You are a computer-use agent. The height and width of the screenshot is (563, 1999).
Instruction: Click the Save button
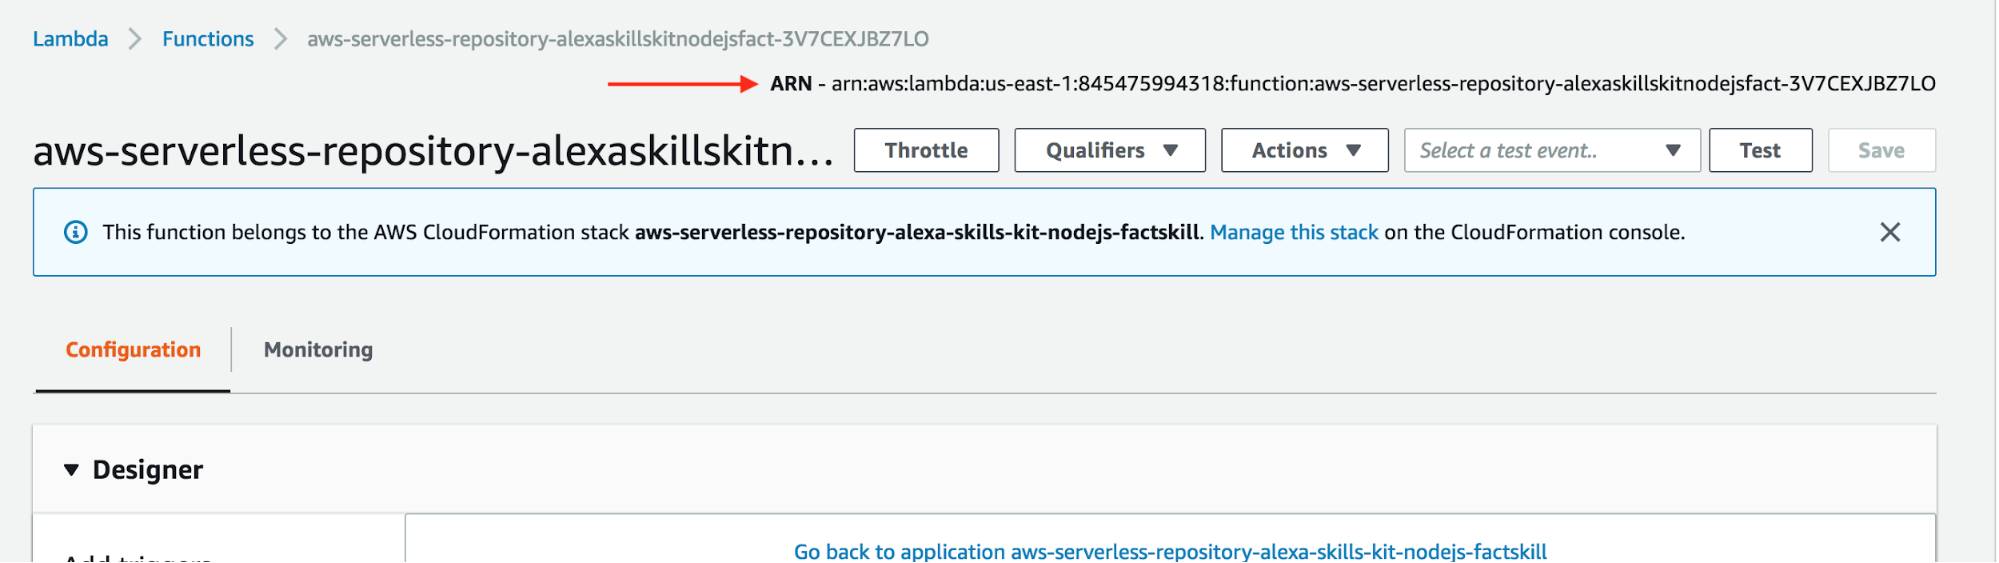(x=1880, y=150)
